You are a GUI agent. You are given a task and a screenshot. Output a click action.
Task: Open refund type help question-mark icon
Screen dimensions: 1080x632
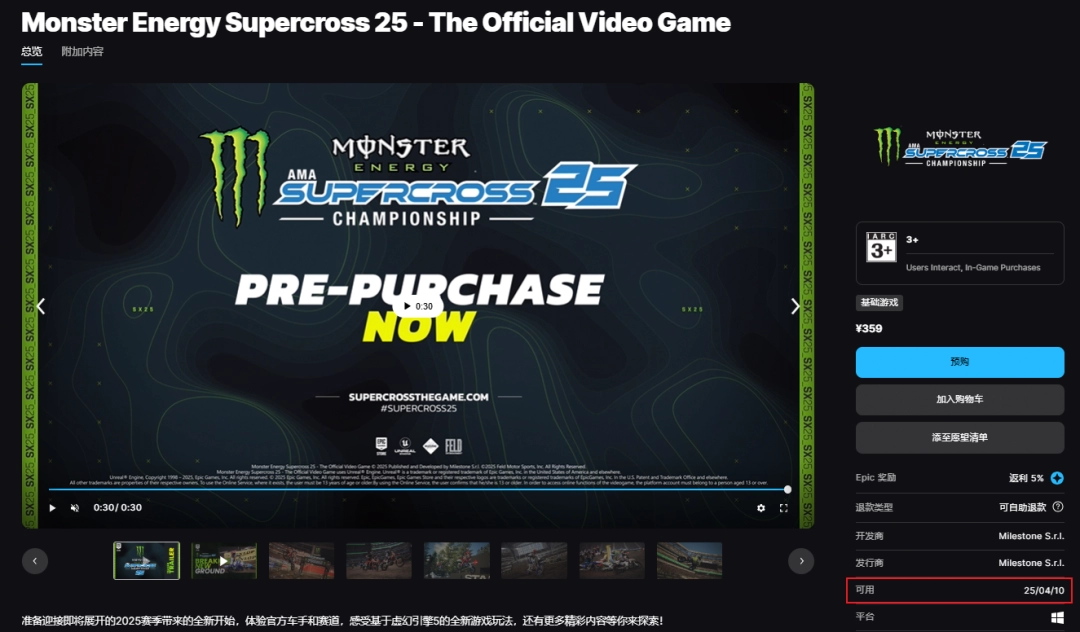[x=1058, y=507]
